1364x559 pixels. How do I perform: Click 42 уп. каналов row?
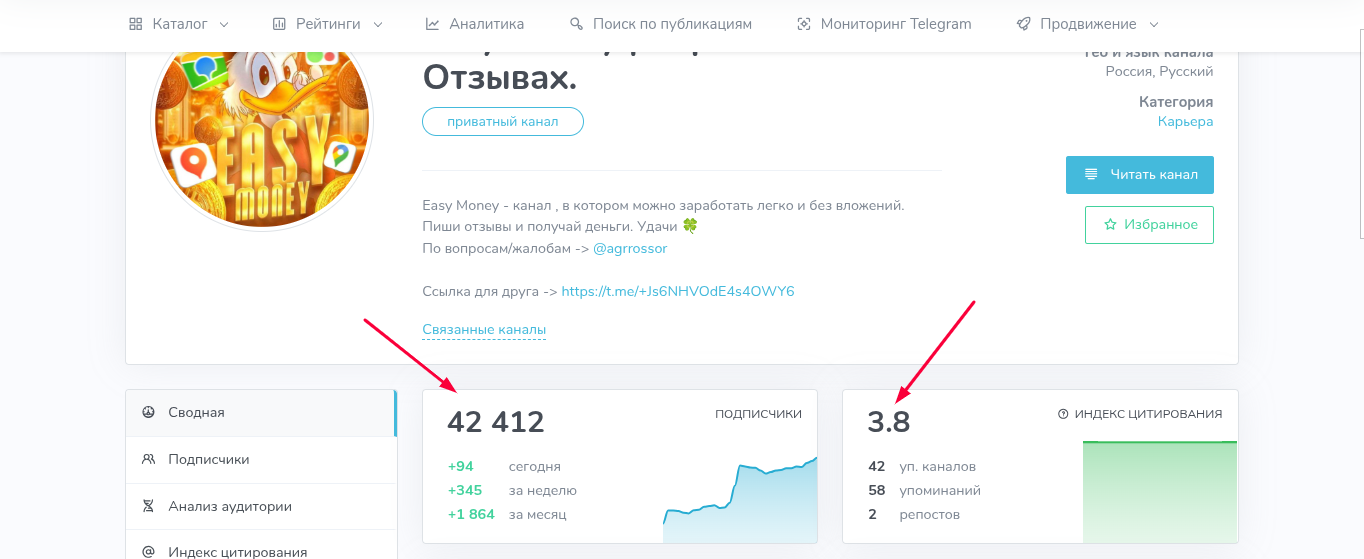[x=922, y=466]
